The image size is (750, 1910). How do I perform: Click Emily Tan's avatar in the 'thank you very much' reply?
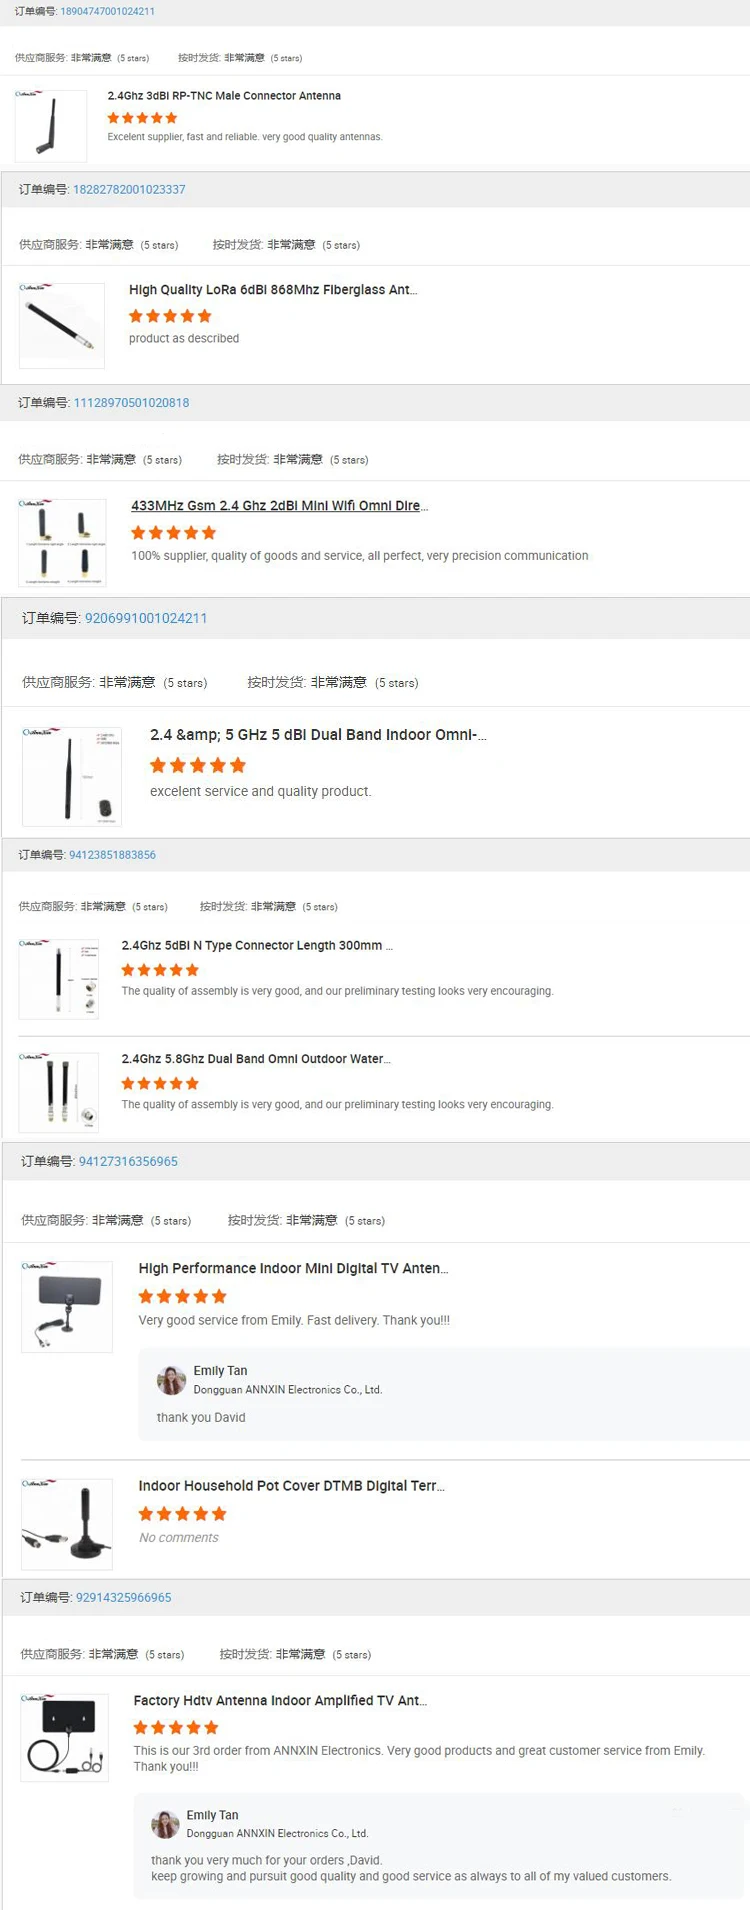(165, 1824)
